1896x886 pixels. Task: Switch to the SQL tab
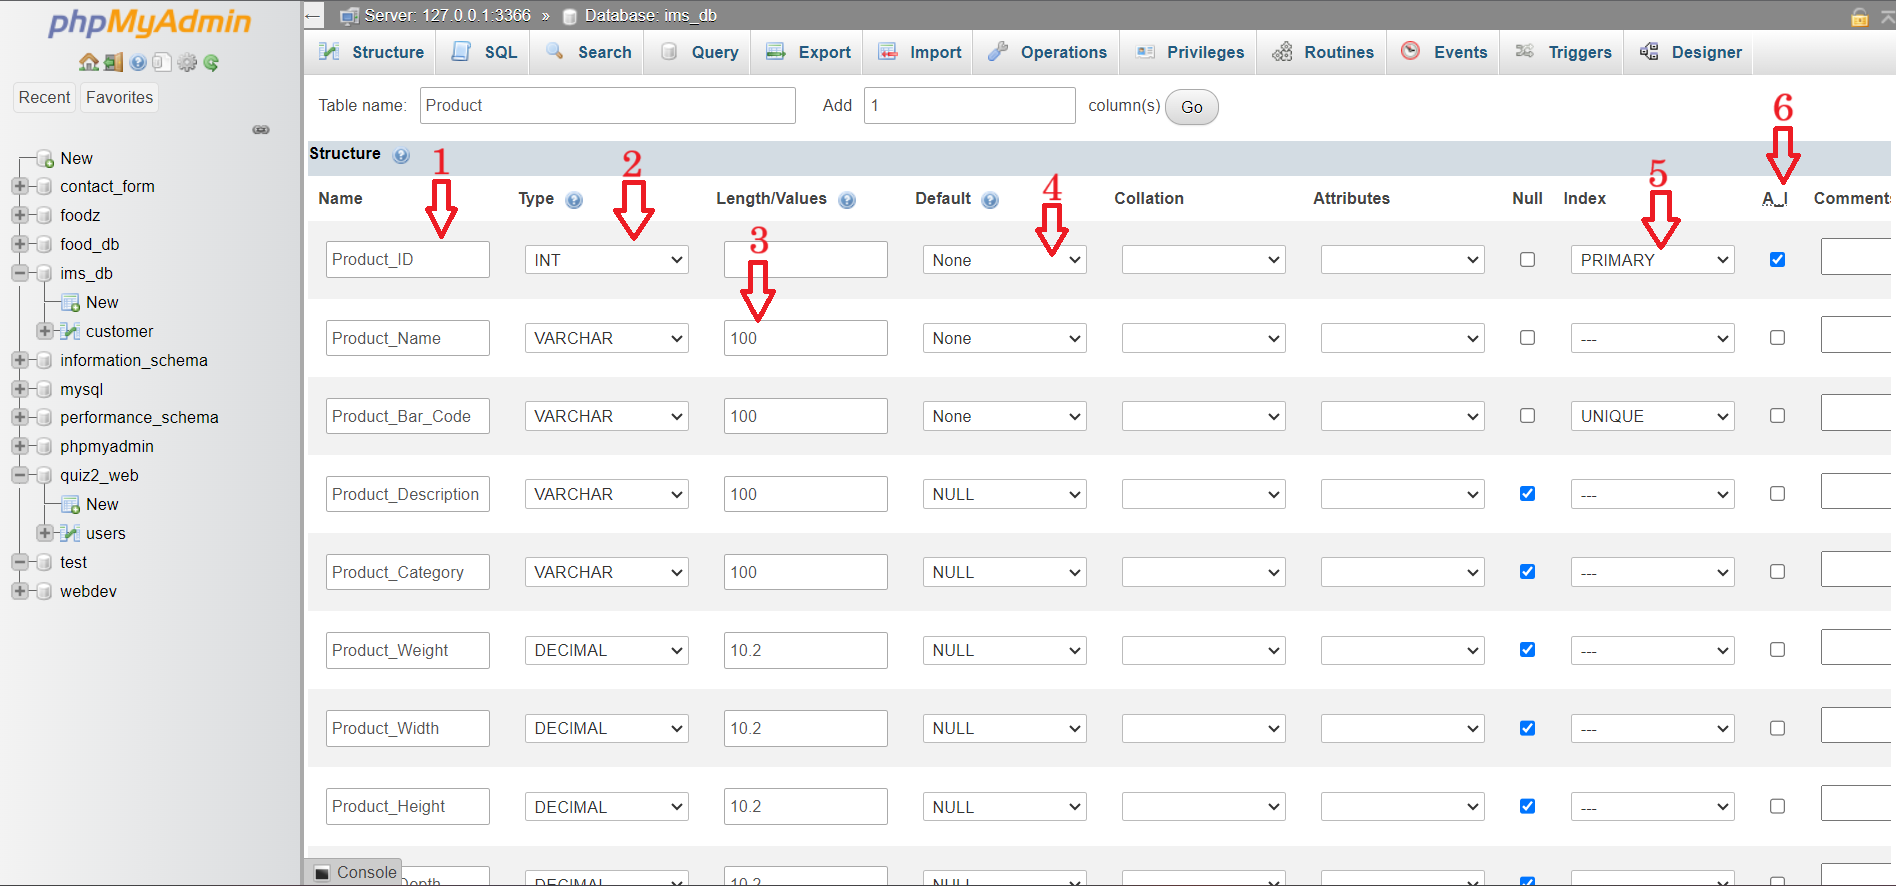click(x=485, y=52)
